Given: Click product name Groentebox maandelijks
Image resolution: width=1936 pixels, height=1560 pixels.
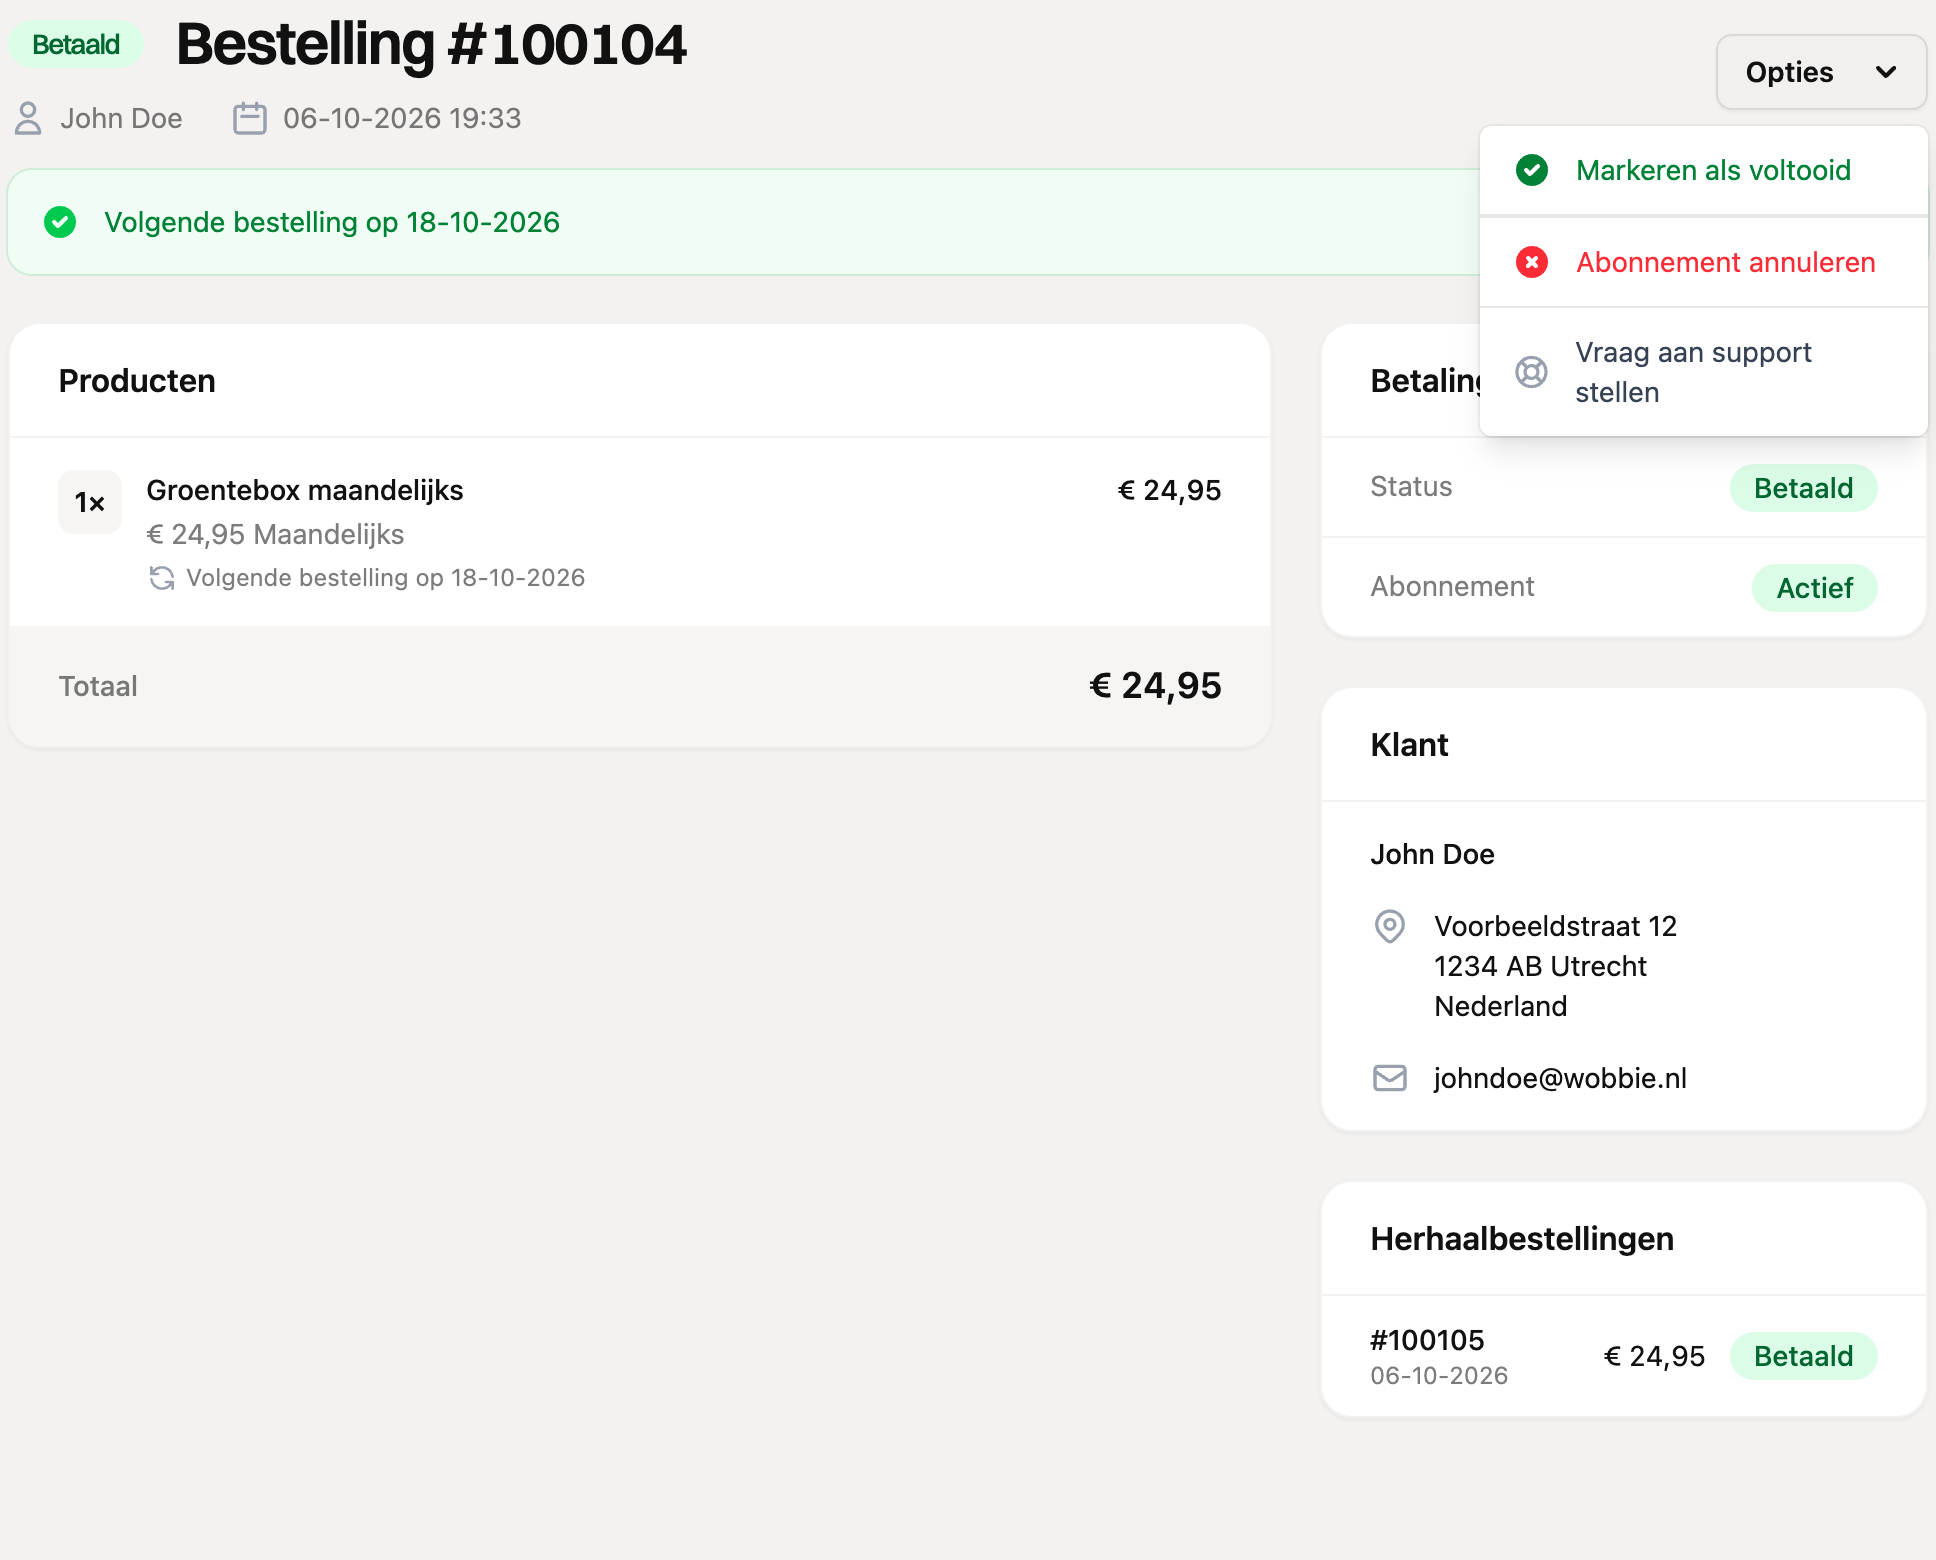Looking at the screenshot, I should coord(305,490).
